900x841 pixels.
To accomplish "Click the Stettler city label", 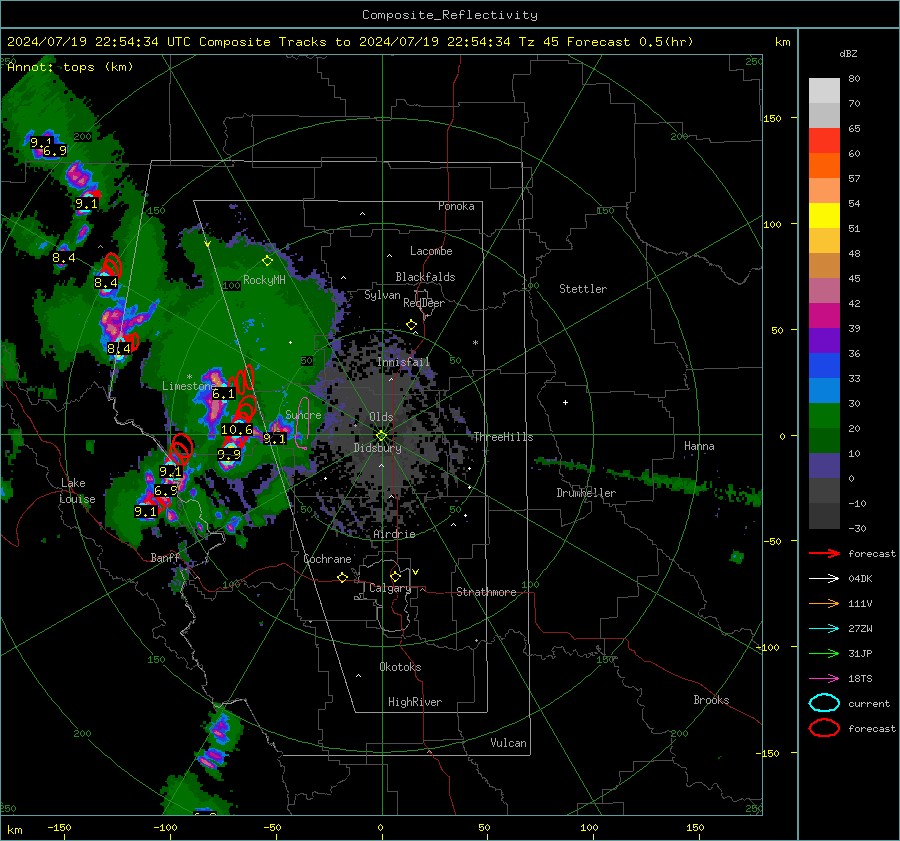I will [x=583, y=289].
